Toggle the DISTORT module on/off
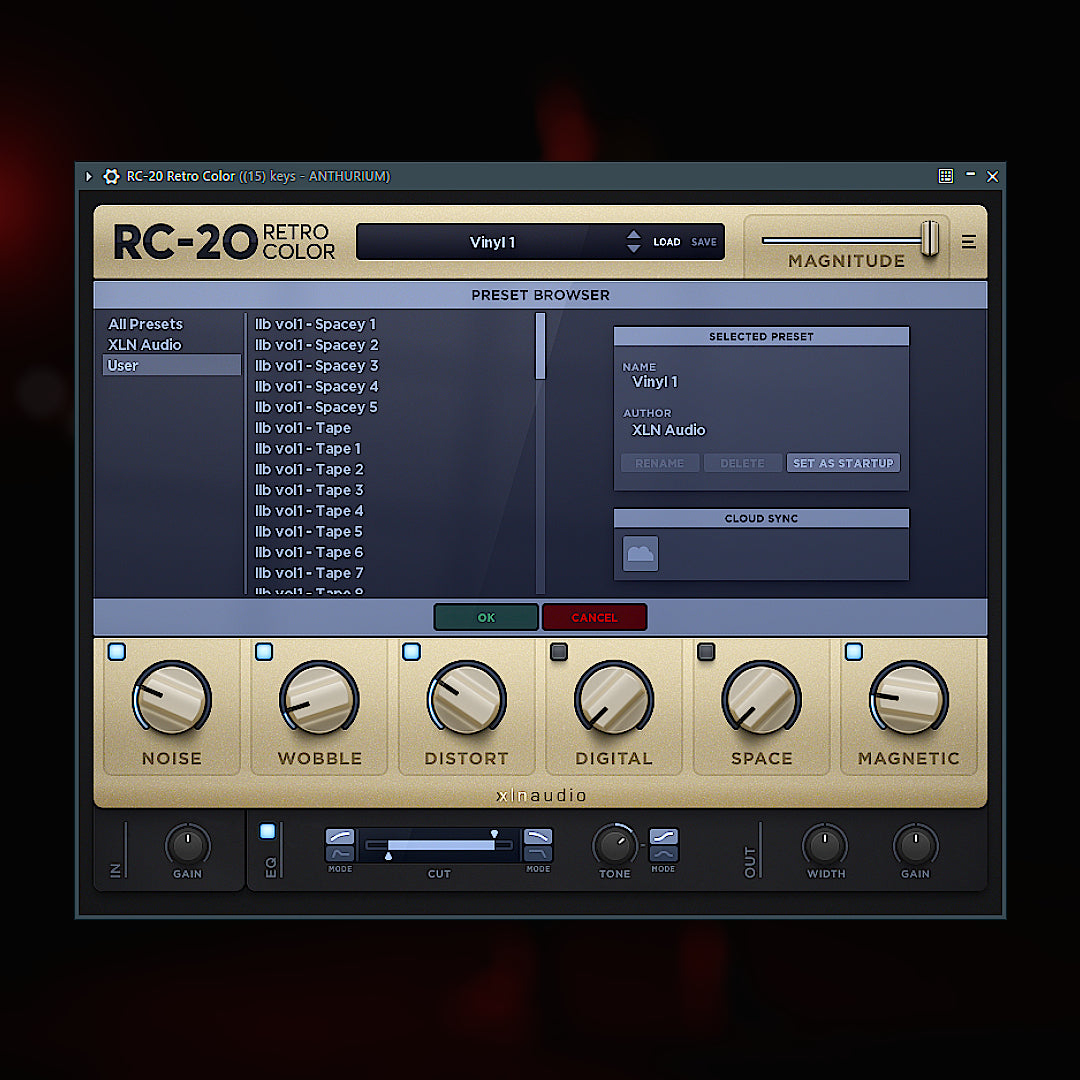 point(412,652)
